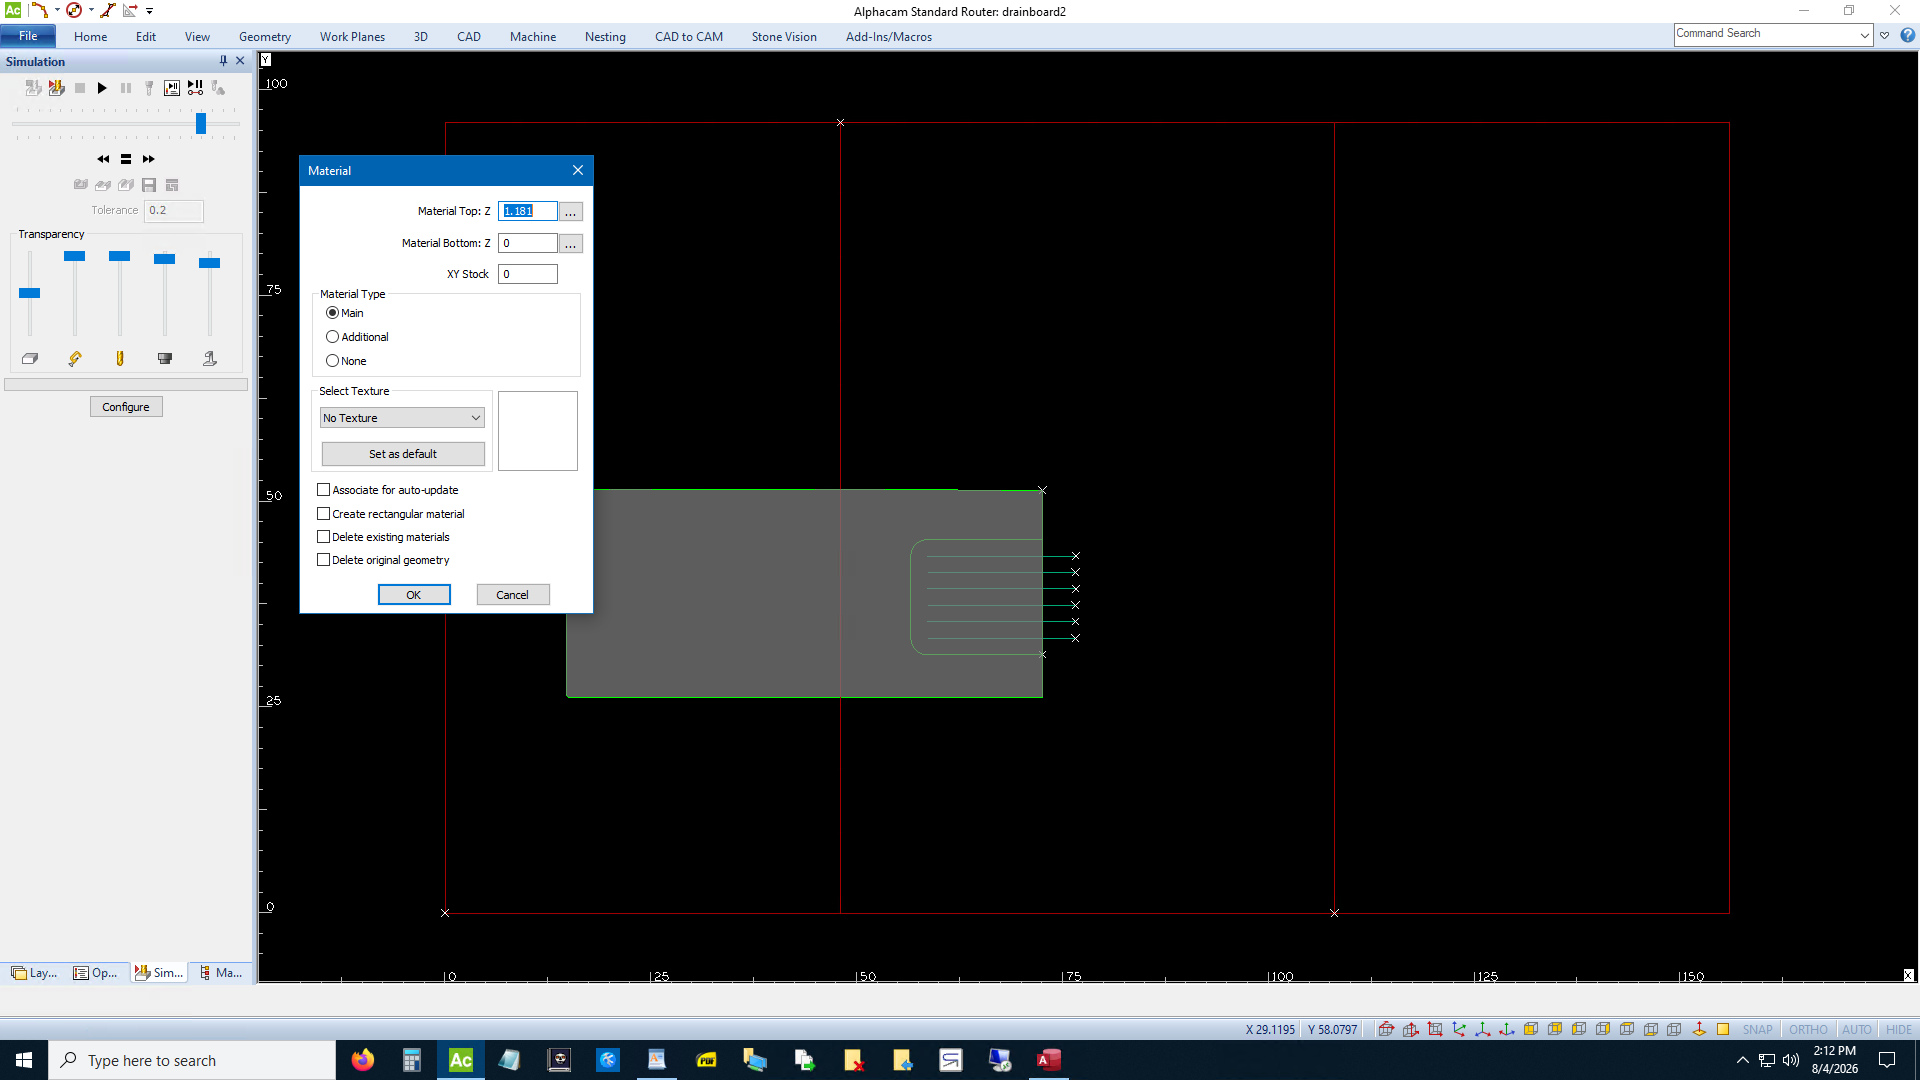Open the Help question mark icon
Viewport: 1920px width, 1080px height.
point(1907,35)
